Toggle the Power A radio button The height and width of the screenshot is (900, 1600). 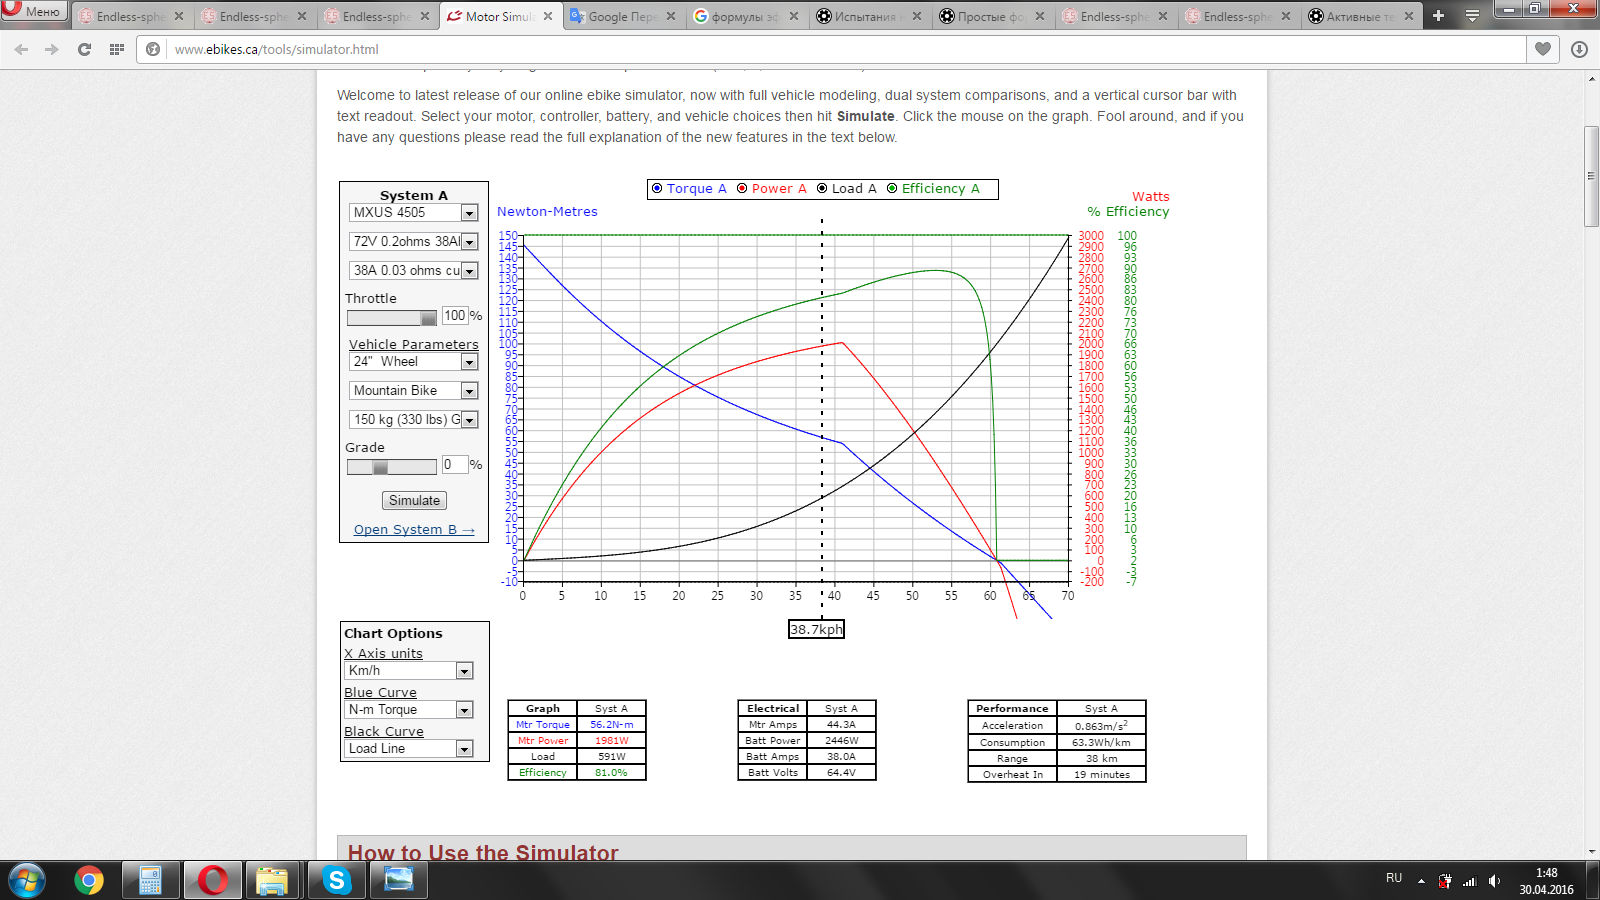pos(742,188)
